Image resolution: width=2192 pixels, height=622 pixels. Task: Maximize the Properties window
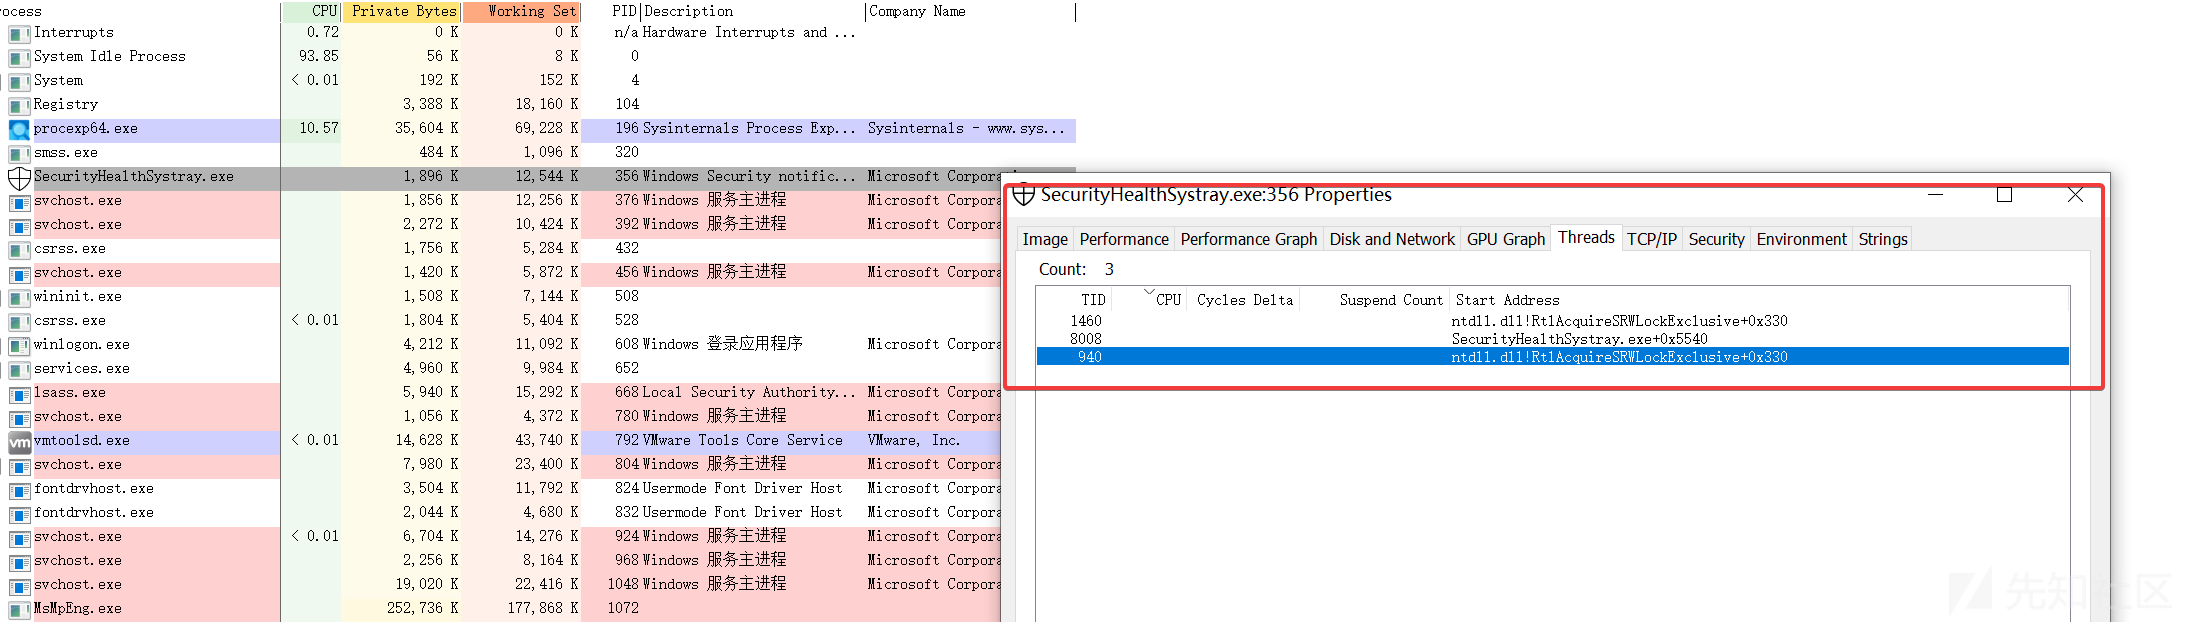[2004, 195]
